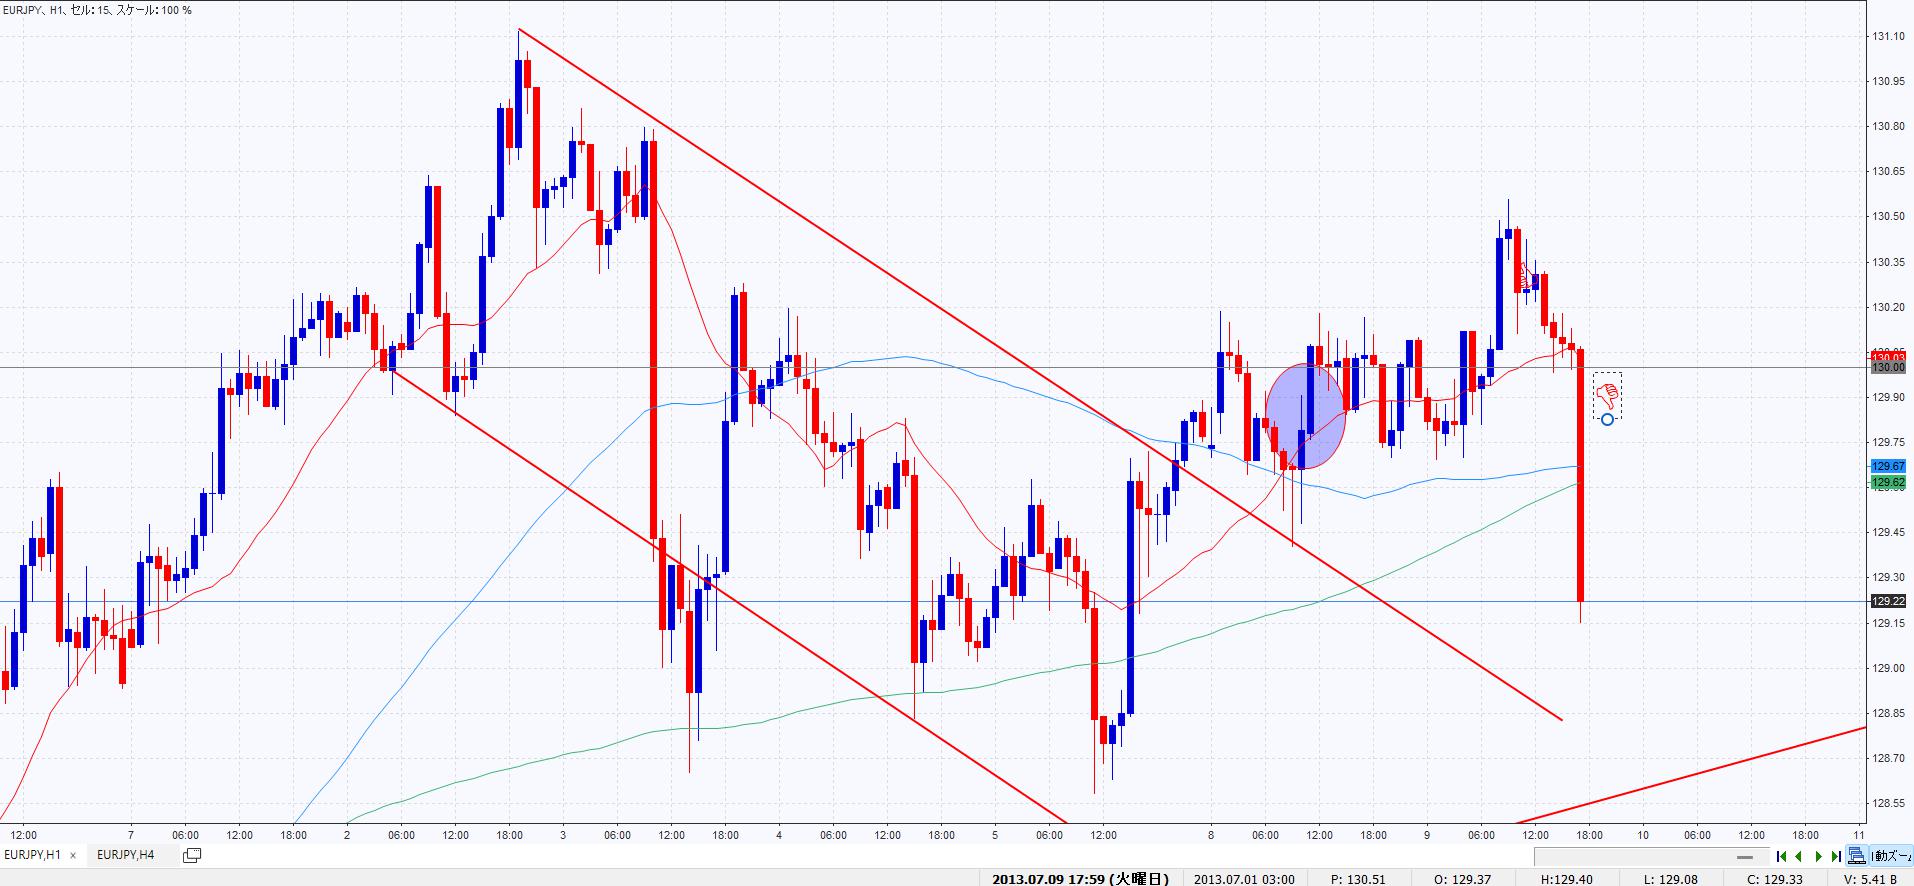Select the blue shaded ellipse on the chart
1914x886 pixels.
[x=1305, y=416]
